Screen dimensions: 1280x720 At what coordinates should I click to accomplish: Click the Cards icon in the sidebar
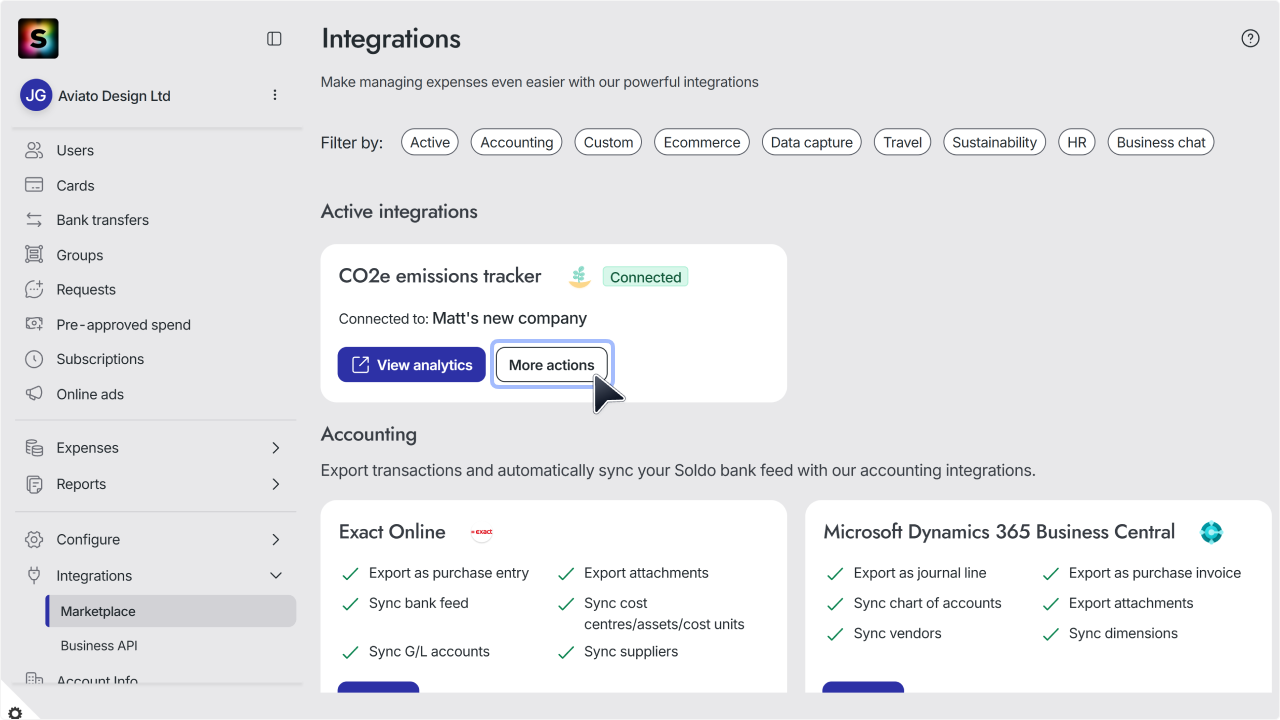click(x=34, y=185)
